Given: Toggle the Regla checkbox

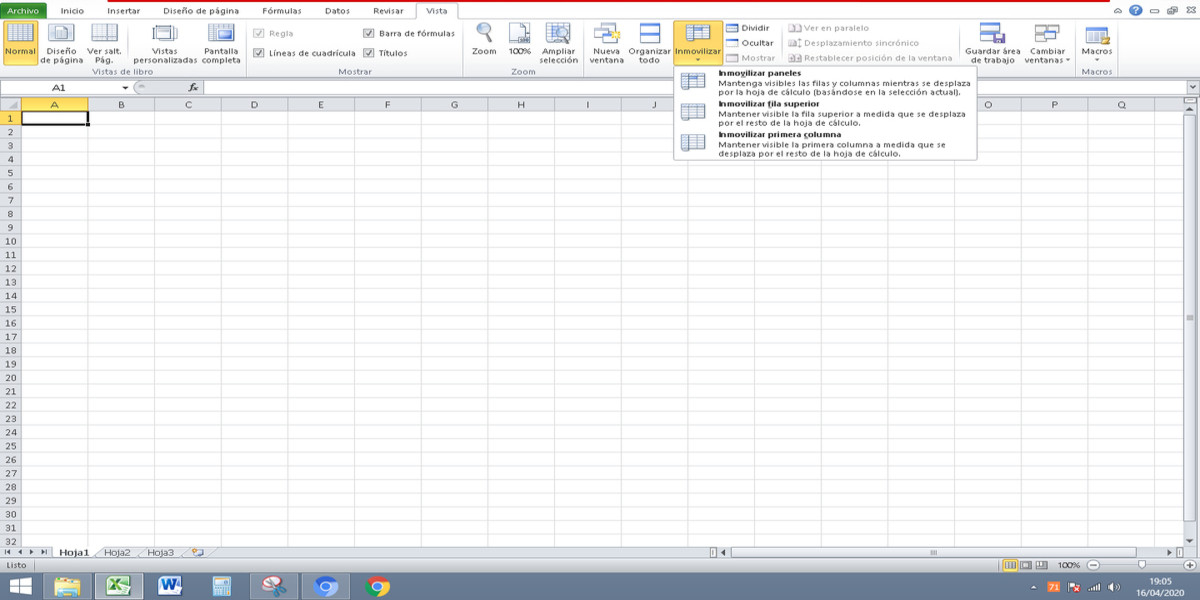Looking at the screenshot, I should coord(258,34).
